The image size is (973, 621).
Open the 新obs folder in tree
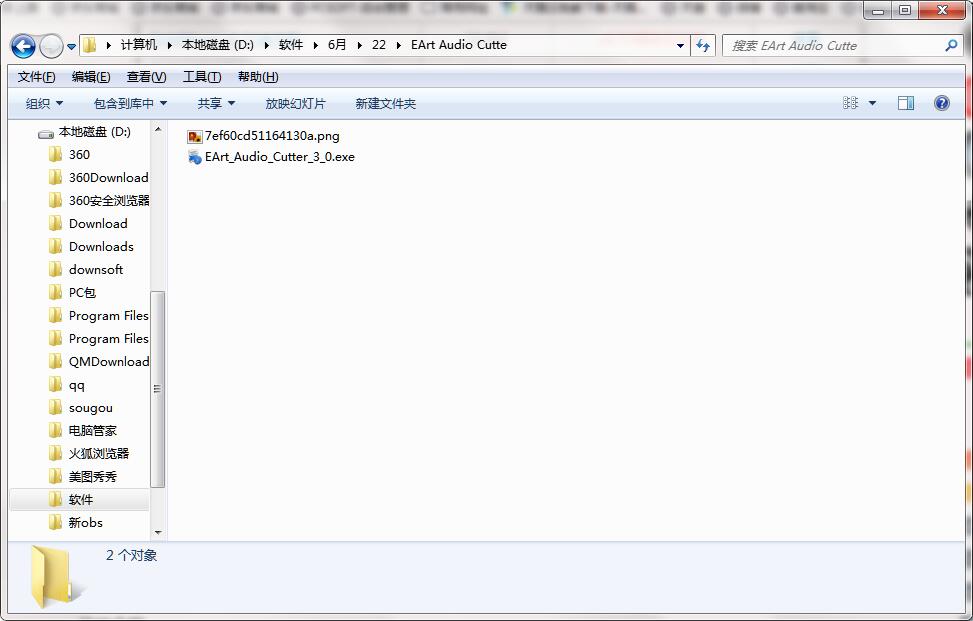86,522
